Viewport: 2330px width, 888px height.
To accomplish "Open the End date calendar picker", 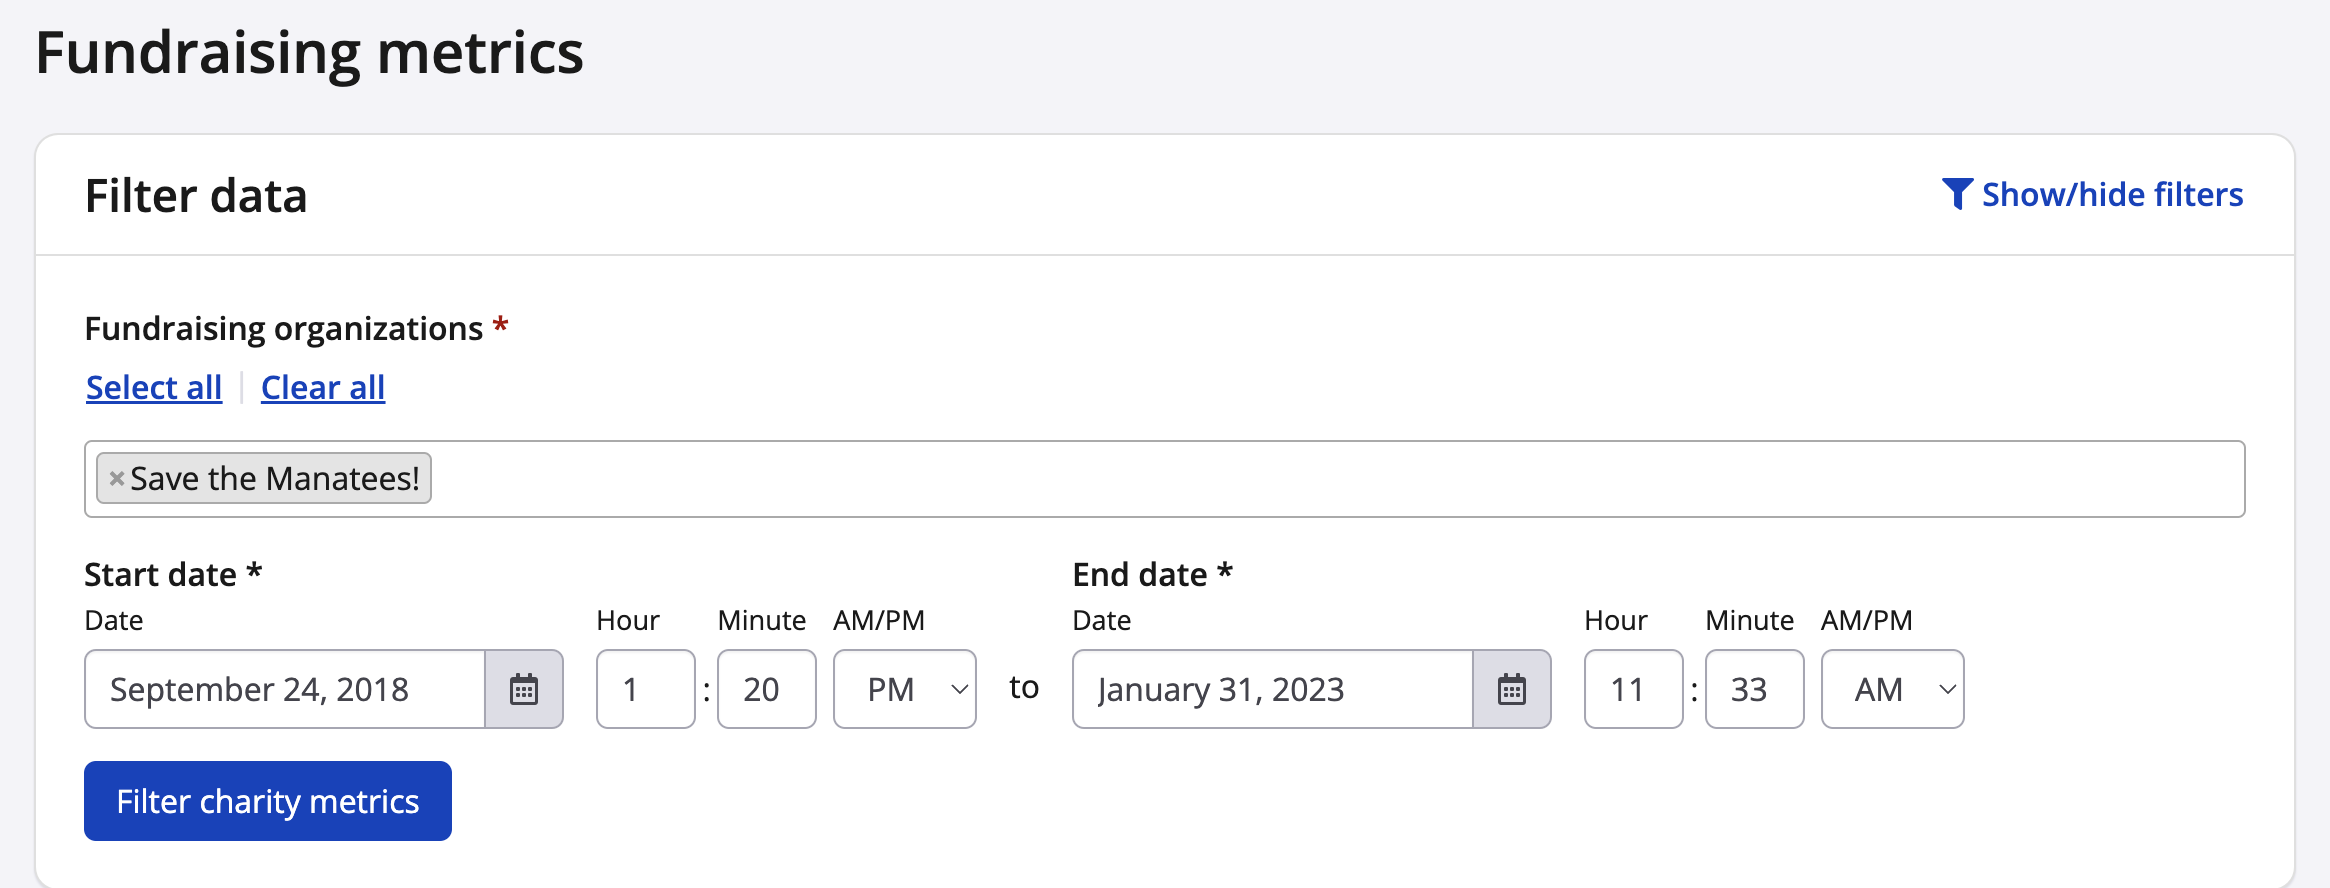I will point(1512,690).
